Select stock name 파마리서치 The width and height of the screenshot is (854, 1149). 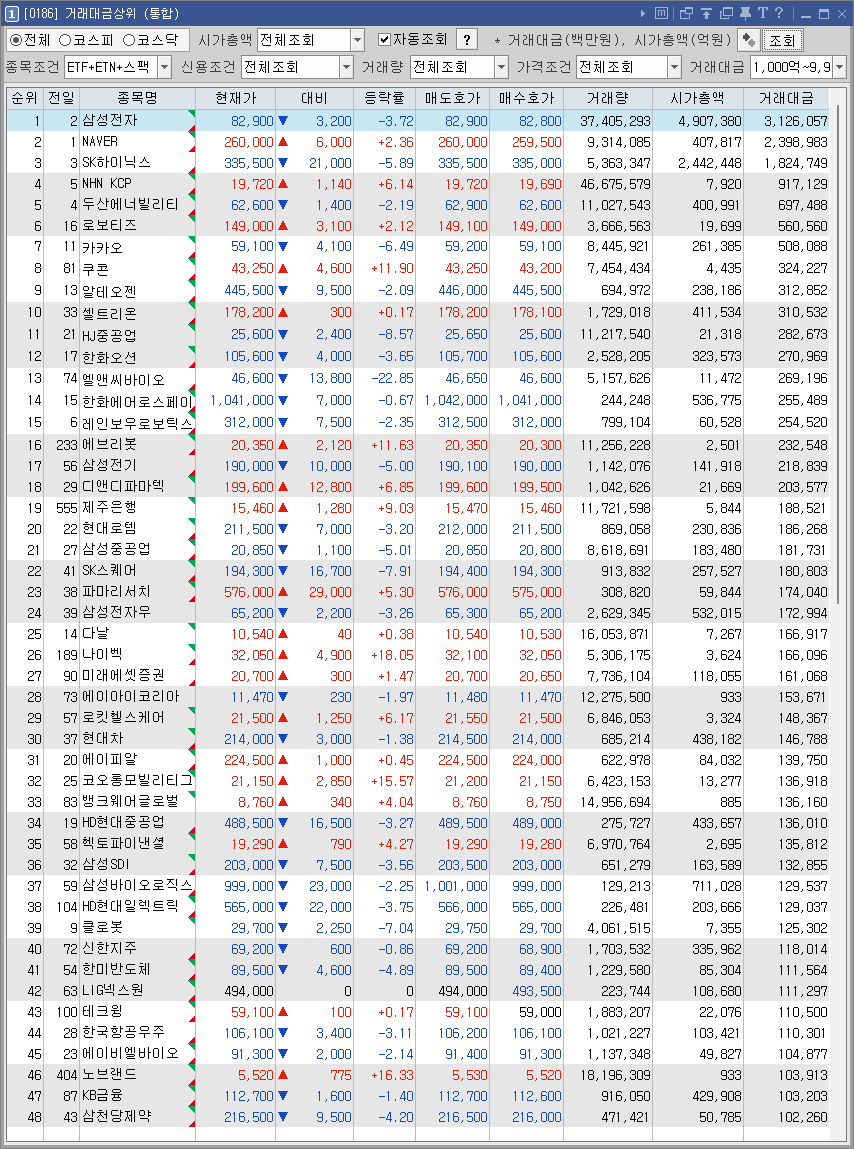click(117, 591)
